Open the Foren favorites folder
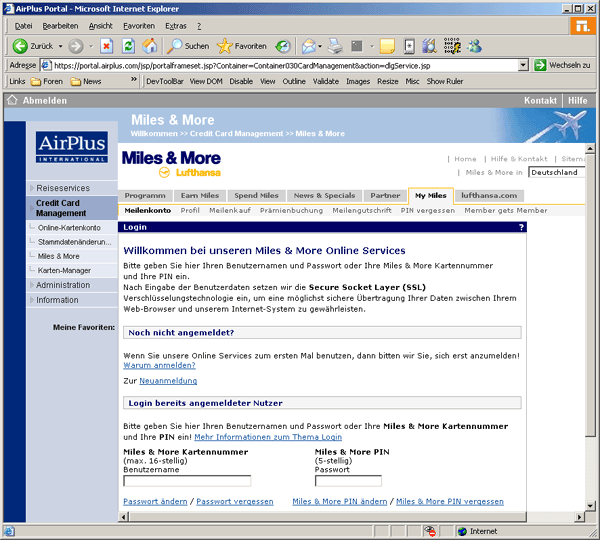Image resolution: width=600 pixels, height=540 pixels. [47, 82]
